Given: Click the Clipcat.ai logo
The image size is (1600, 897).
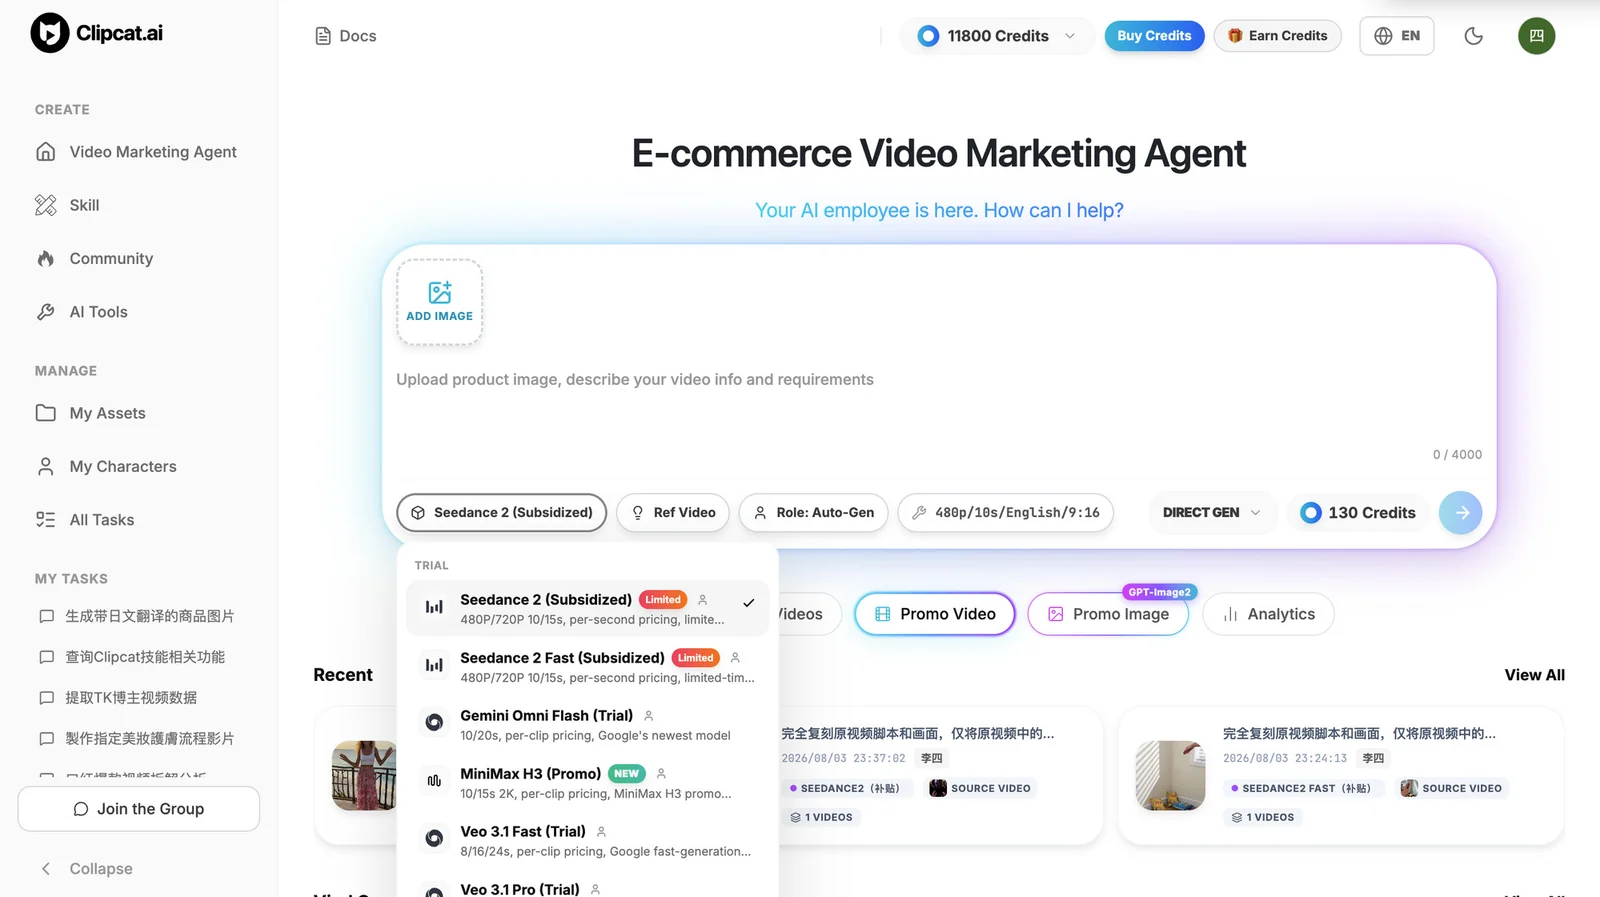Looking at the screenshot, I should [x=96, y=33].
